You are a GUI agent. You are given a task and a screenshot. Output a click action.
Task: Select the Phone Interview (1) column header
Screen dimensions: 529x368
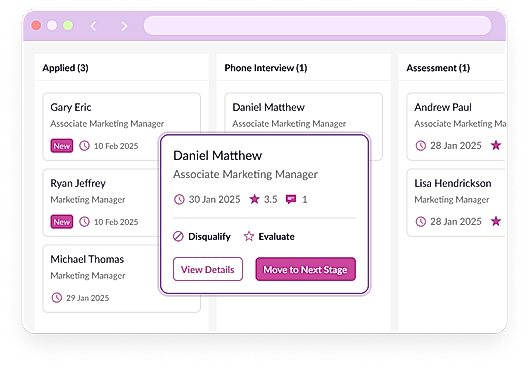pos(266,68)
